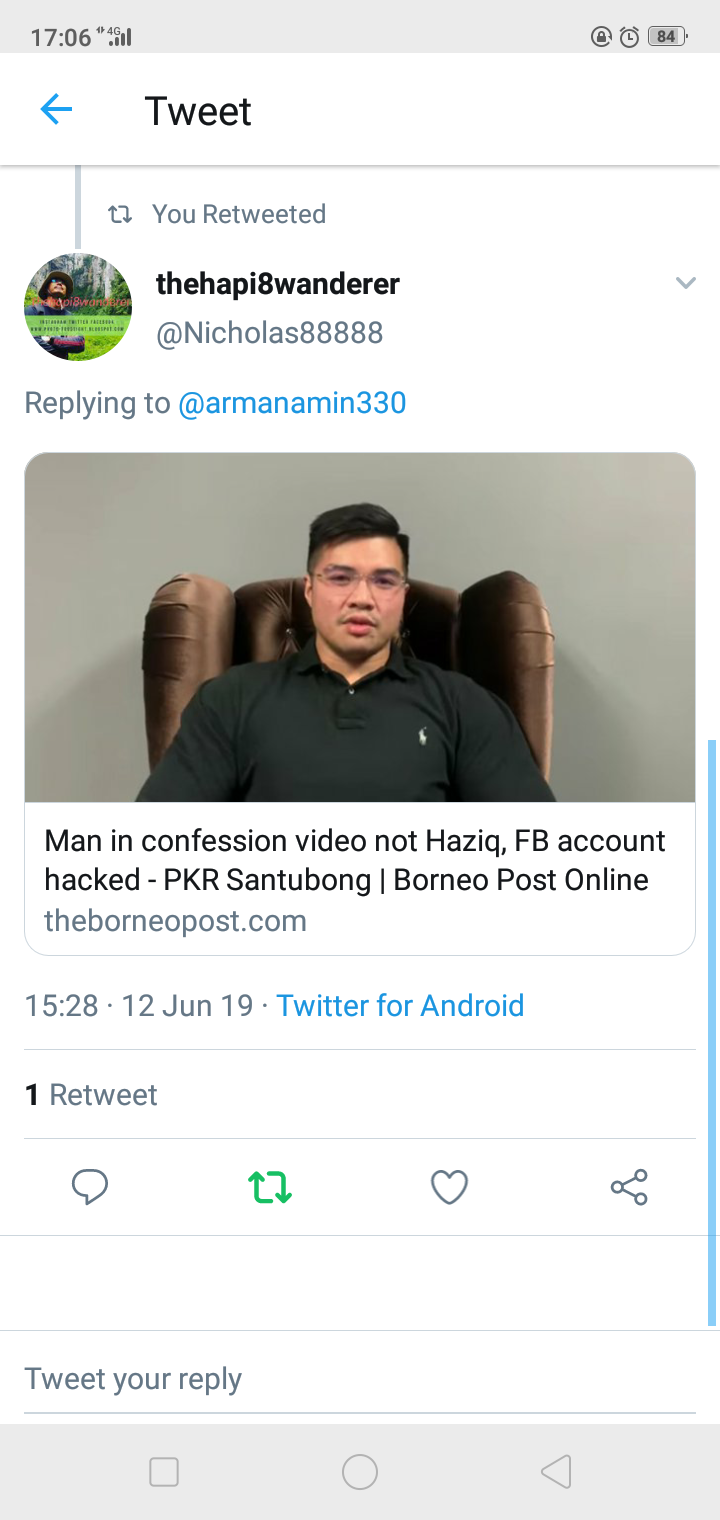Screen dimensions: 720x1520
Task: Tap thehapi8wanderer display name
Action: [278, 284]
